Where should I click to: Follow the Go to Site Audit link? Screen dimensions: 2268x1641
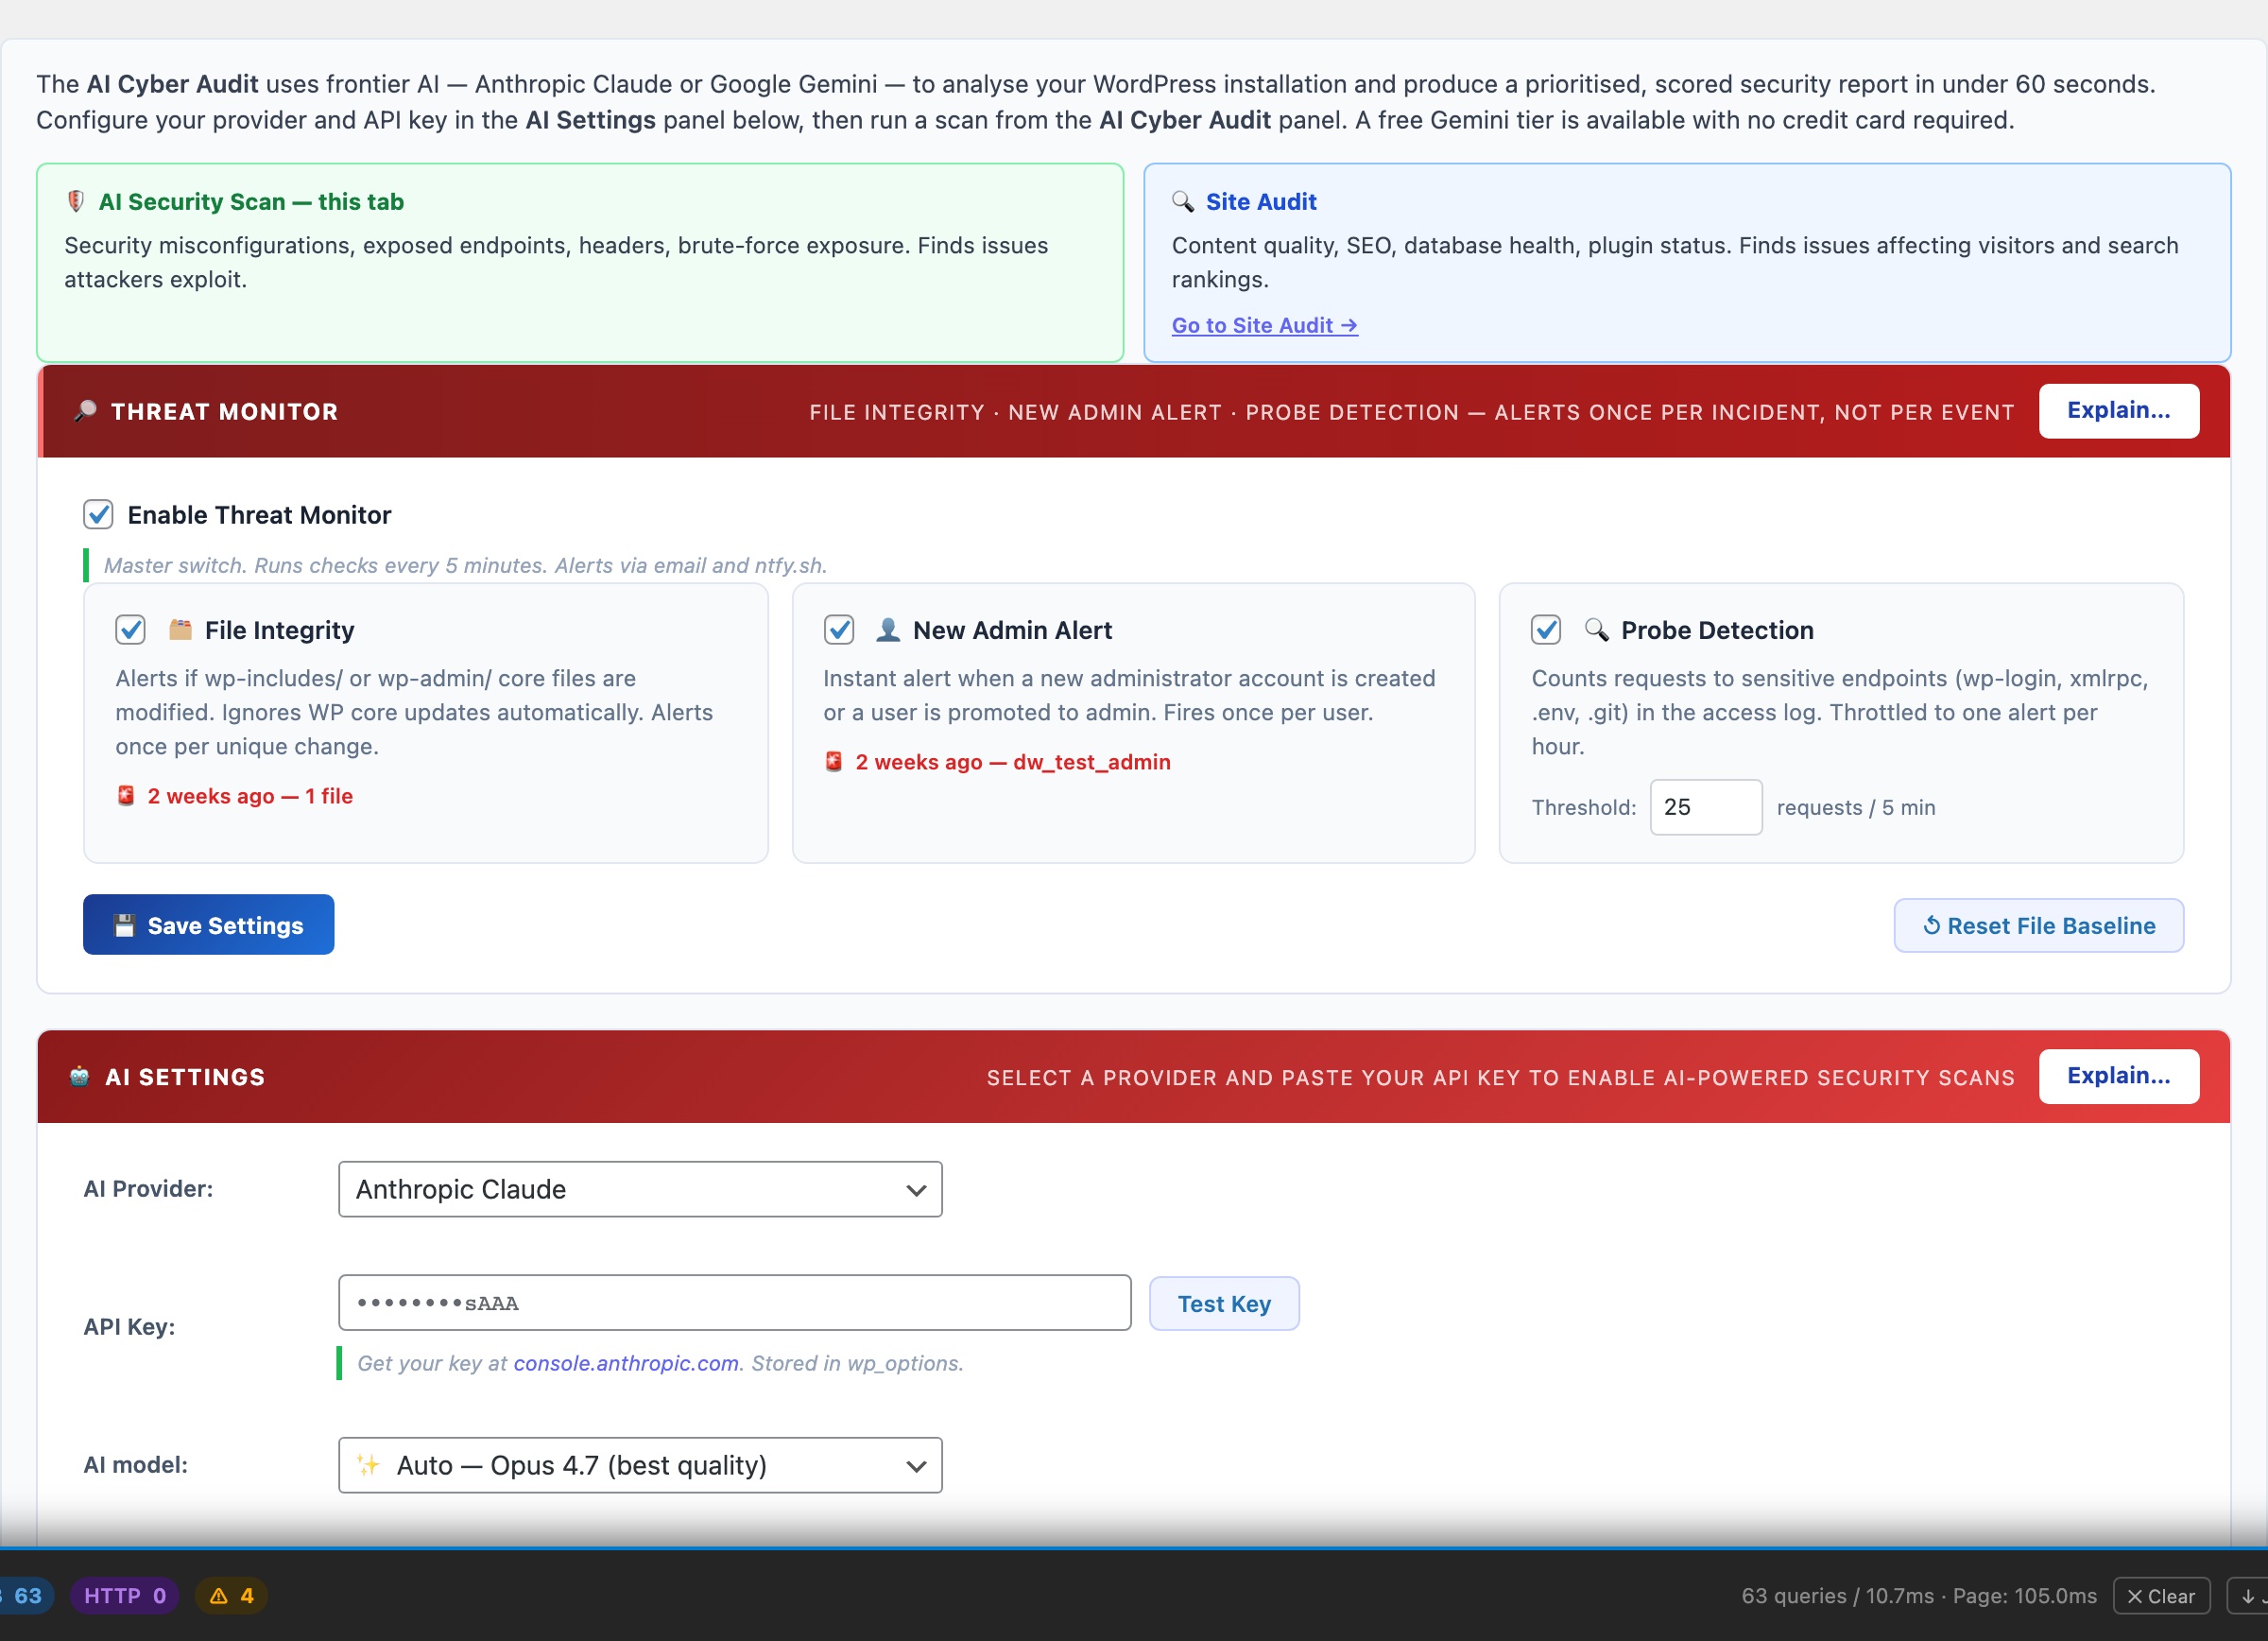tap(1264, 325)
